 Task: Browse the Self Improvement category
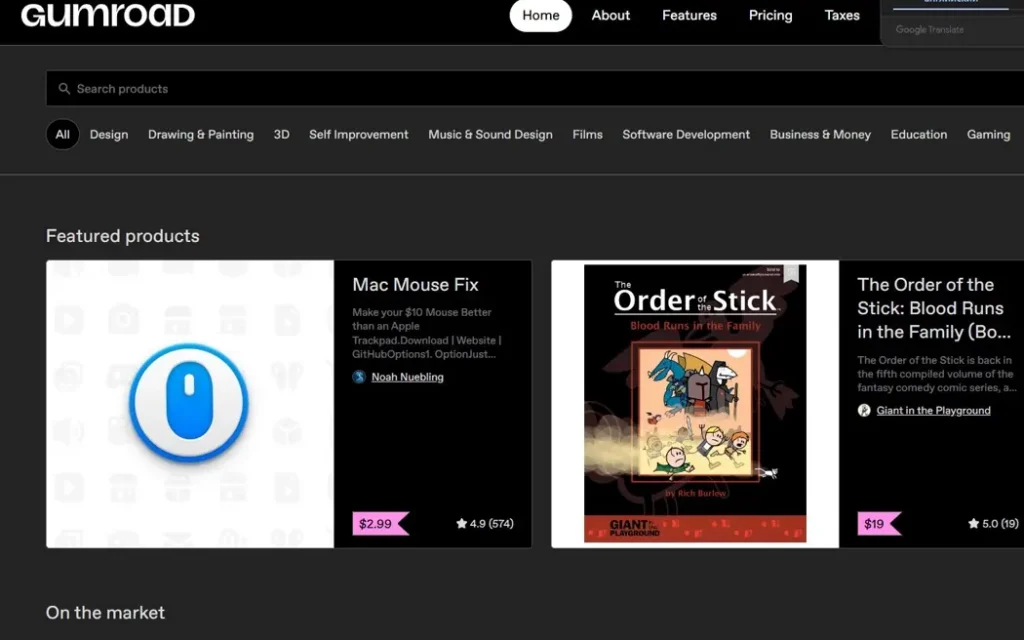pos(359,135)
